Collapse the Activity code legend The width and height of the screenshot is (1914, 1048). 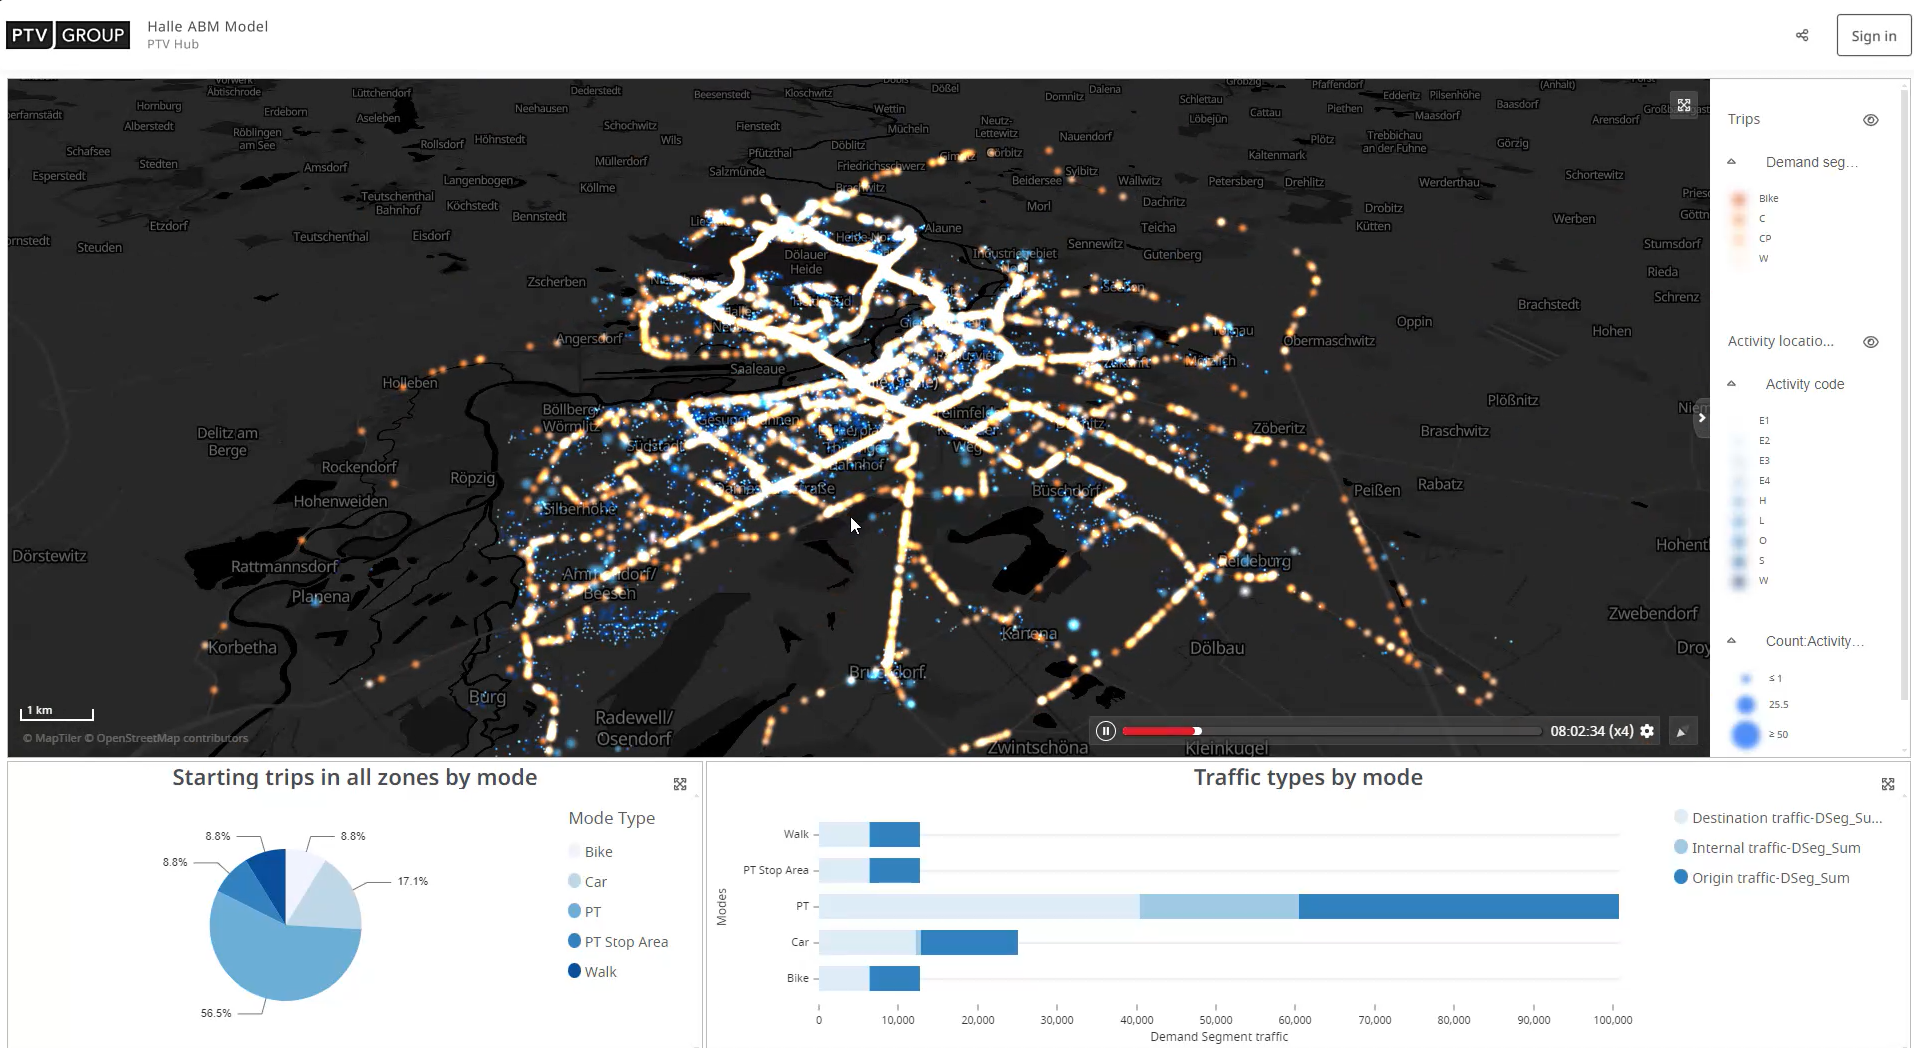(x=1733, y=384)
